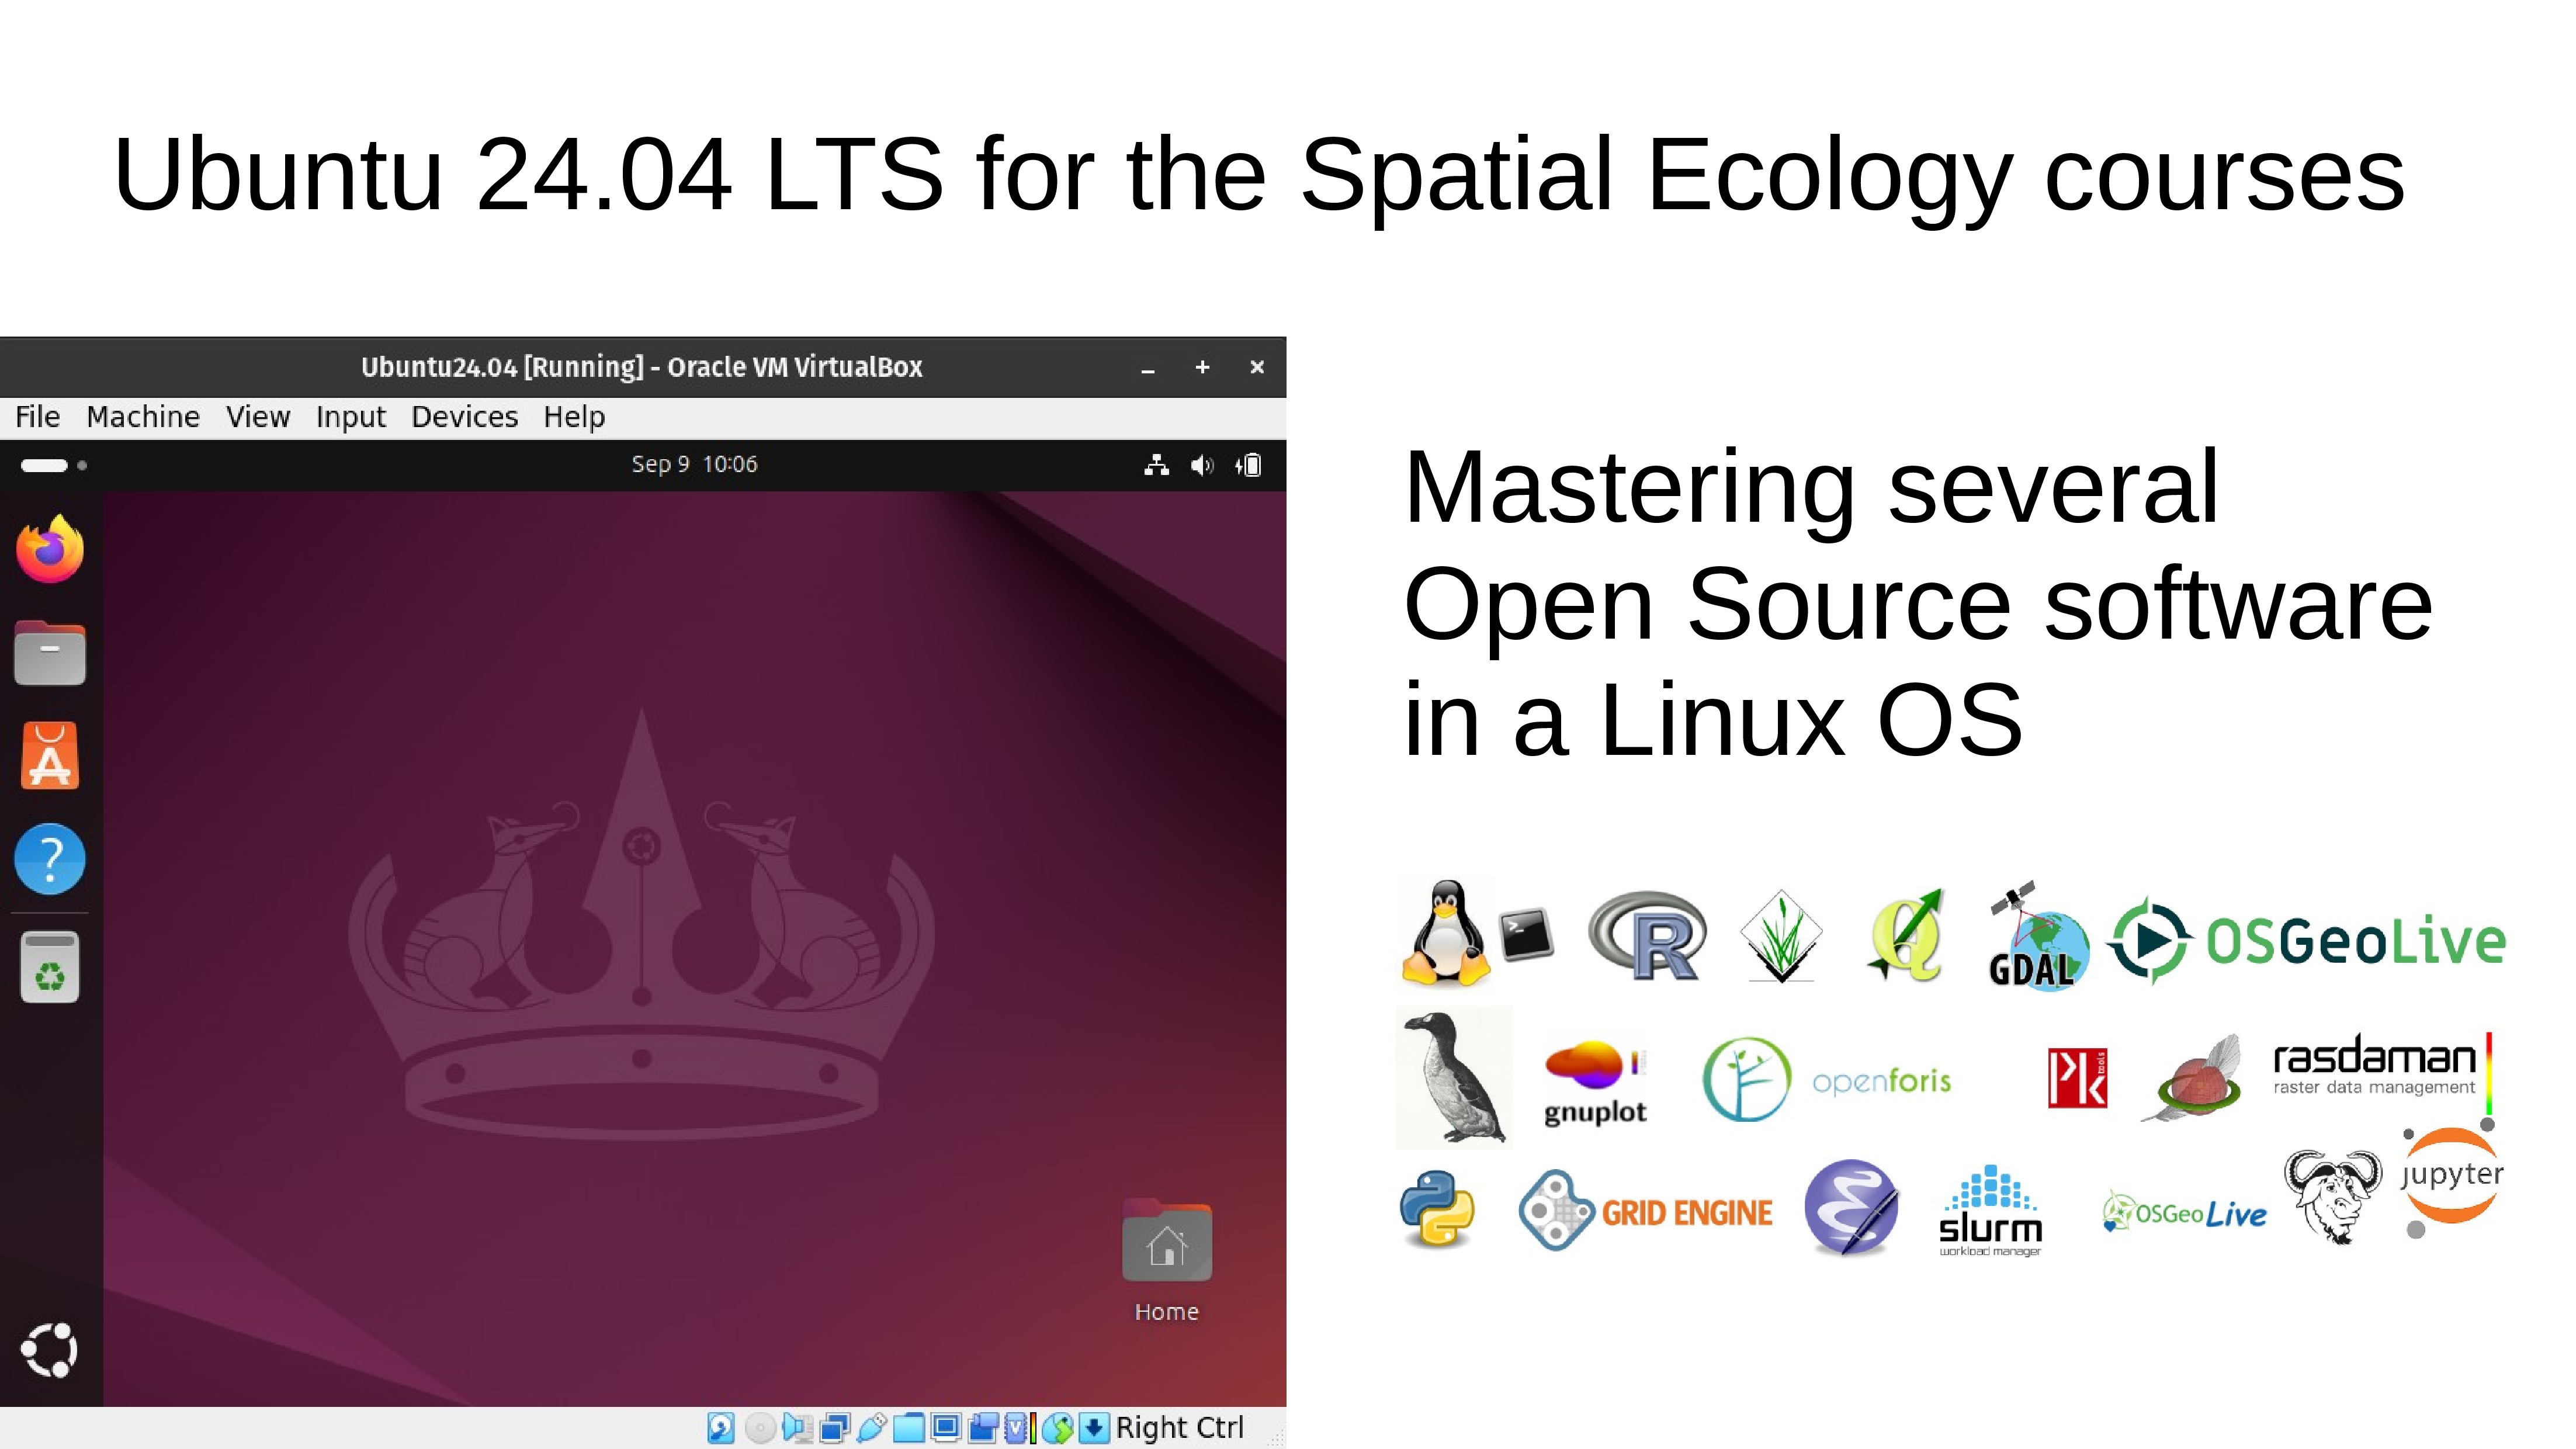Image resolution: width=2576 pixels, height=1449 pixels.
Task: Click the terminal logo beside Tux
Action: [1526, 934]
